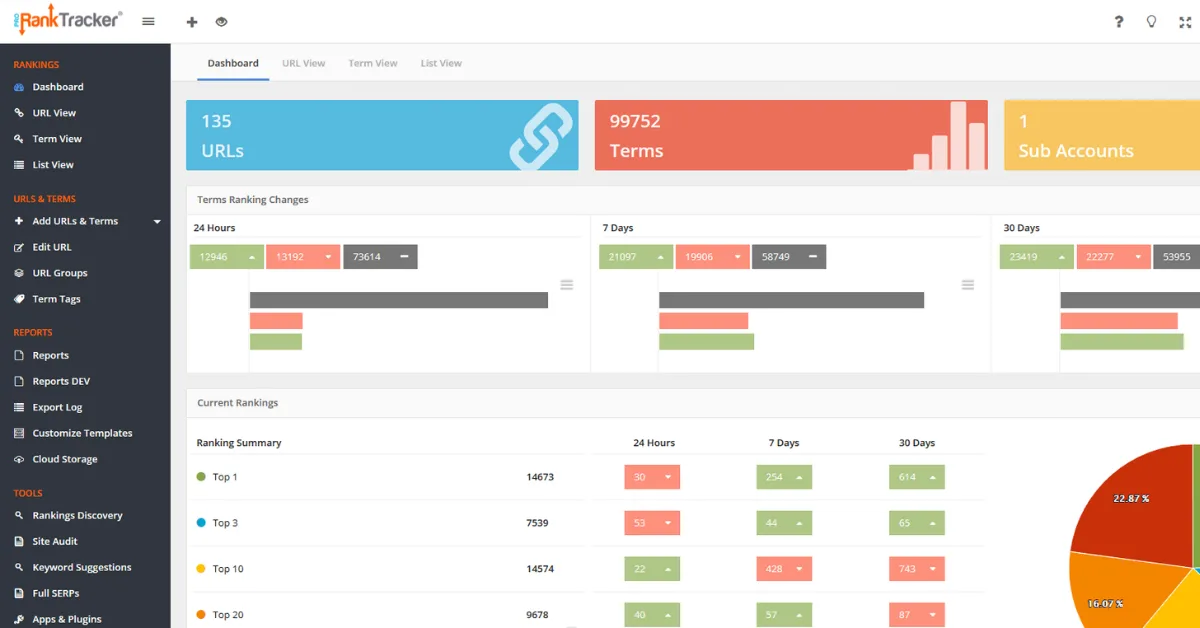Open the lightbulb tips icon
This screenshot has width=1200, height=628.
1151,21
